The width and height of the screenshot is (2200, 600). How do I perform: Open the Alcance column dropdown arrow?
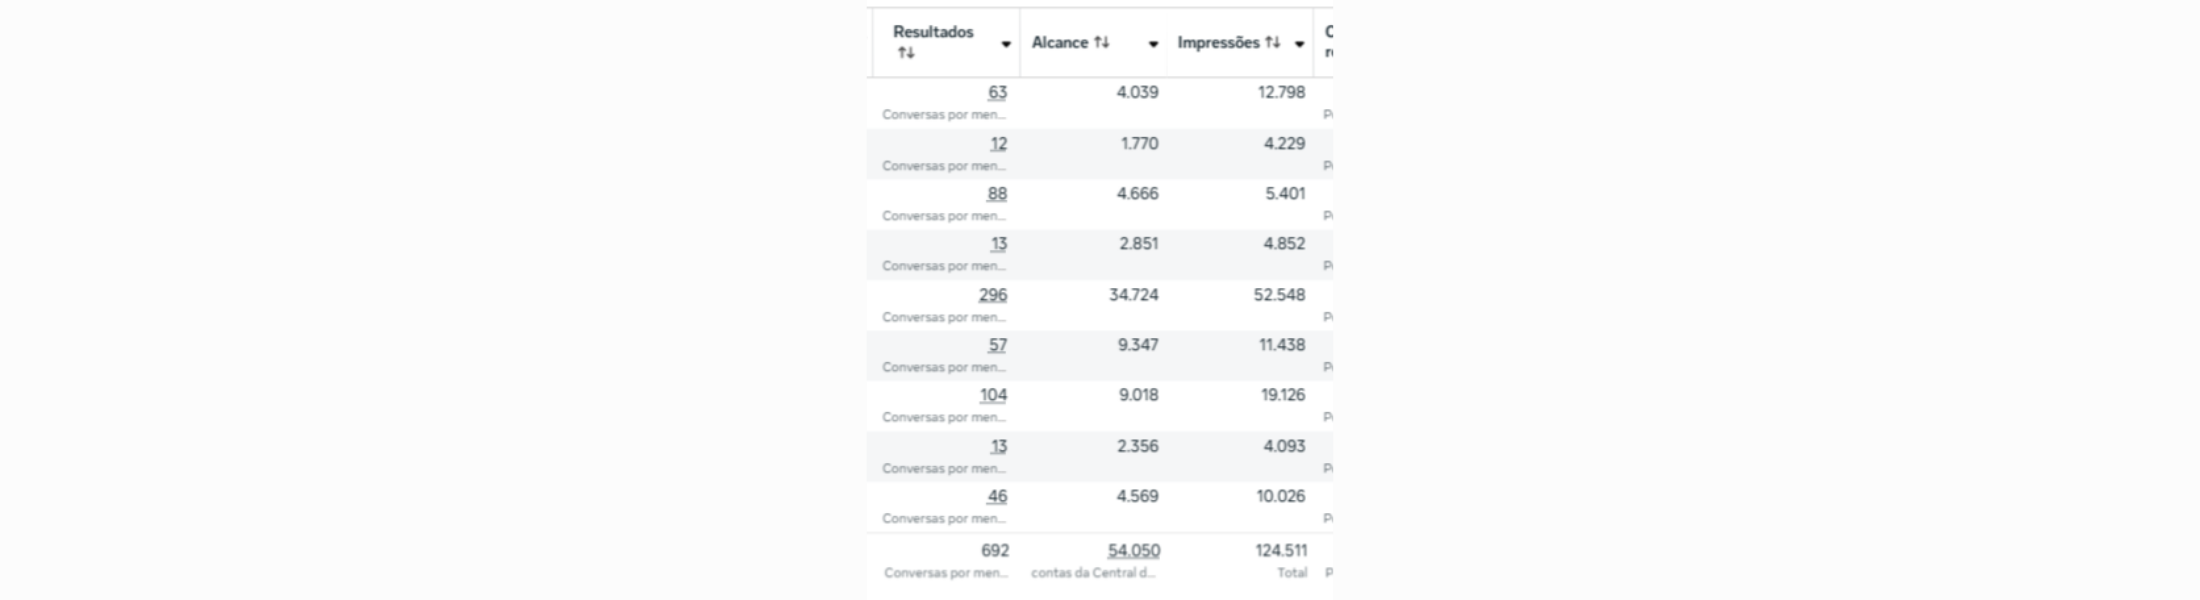click(x=1153, y=44)
